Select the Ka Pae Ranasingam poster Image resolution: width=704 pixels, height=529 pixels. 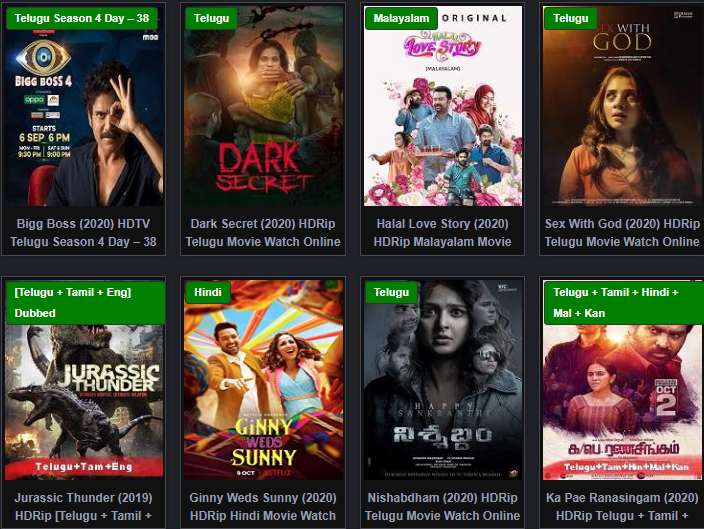(x=623, y=380)
